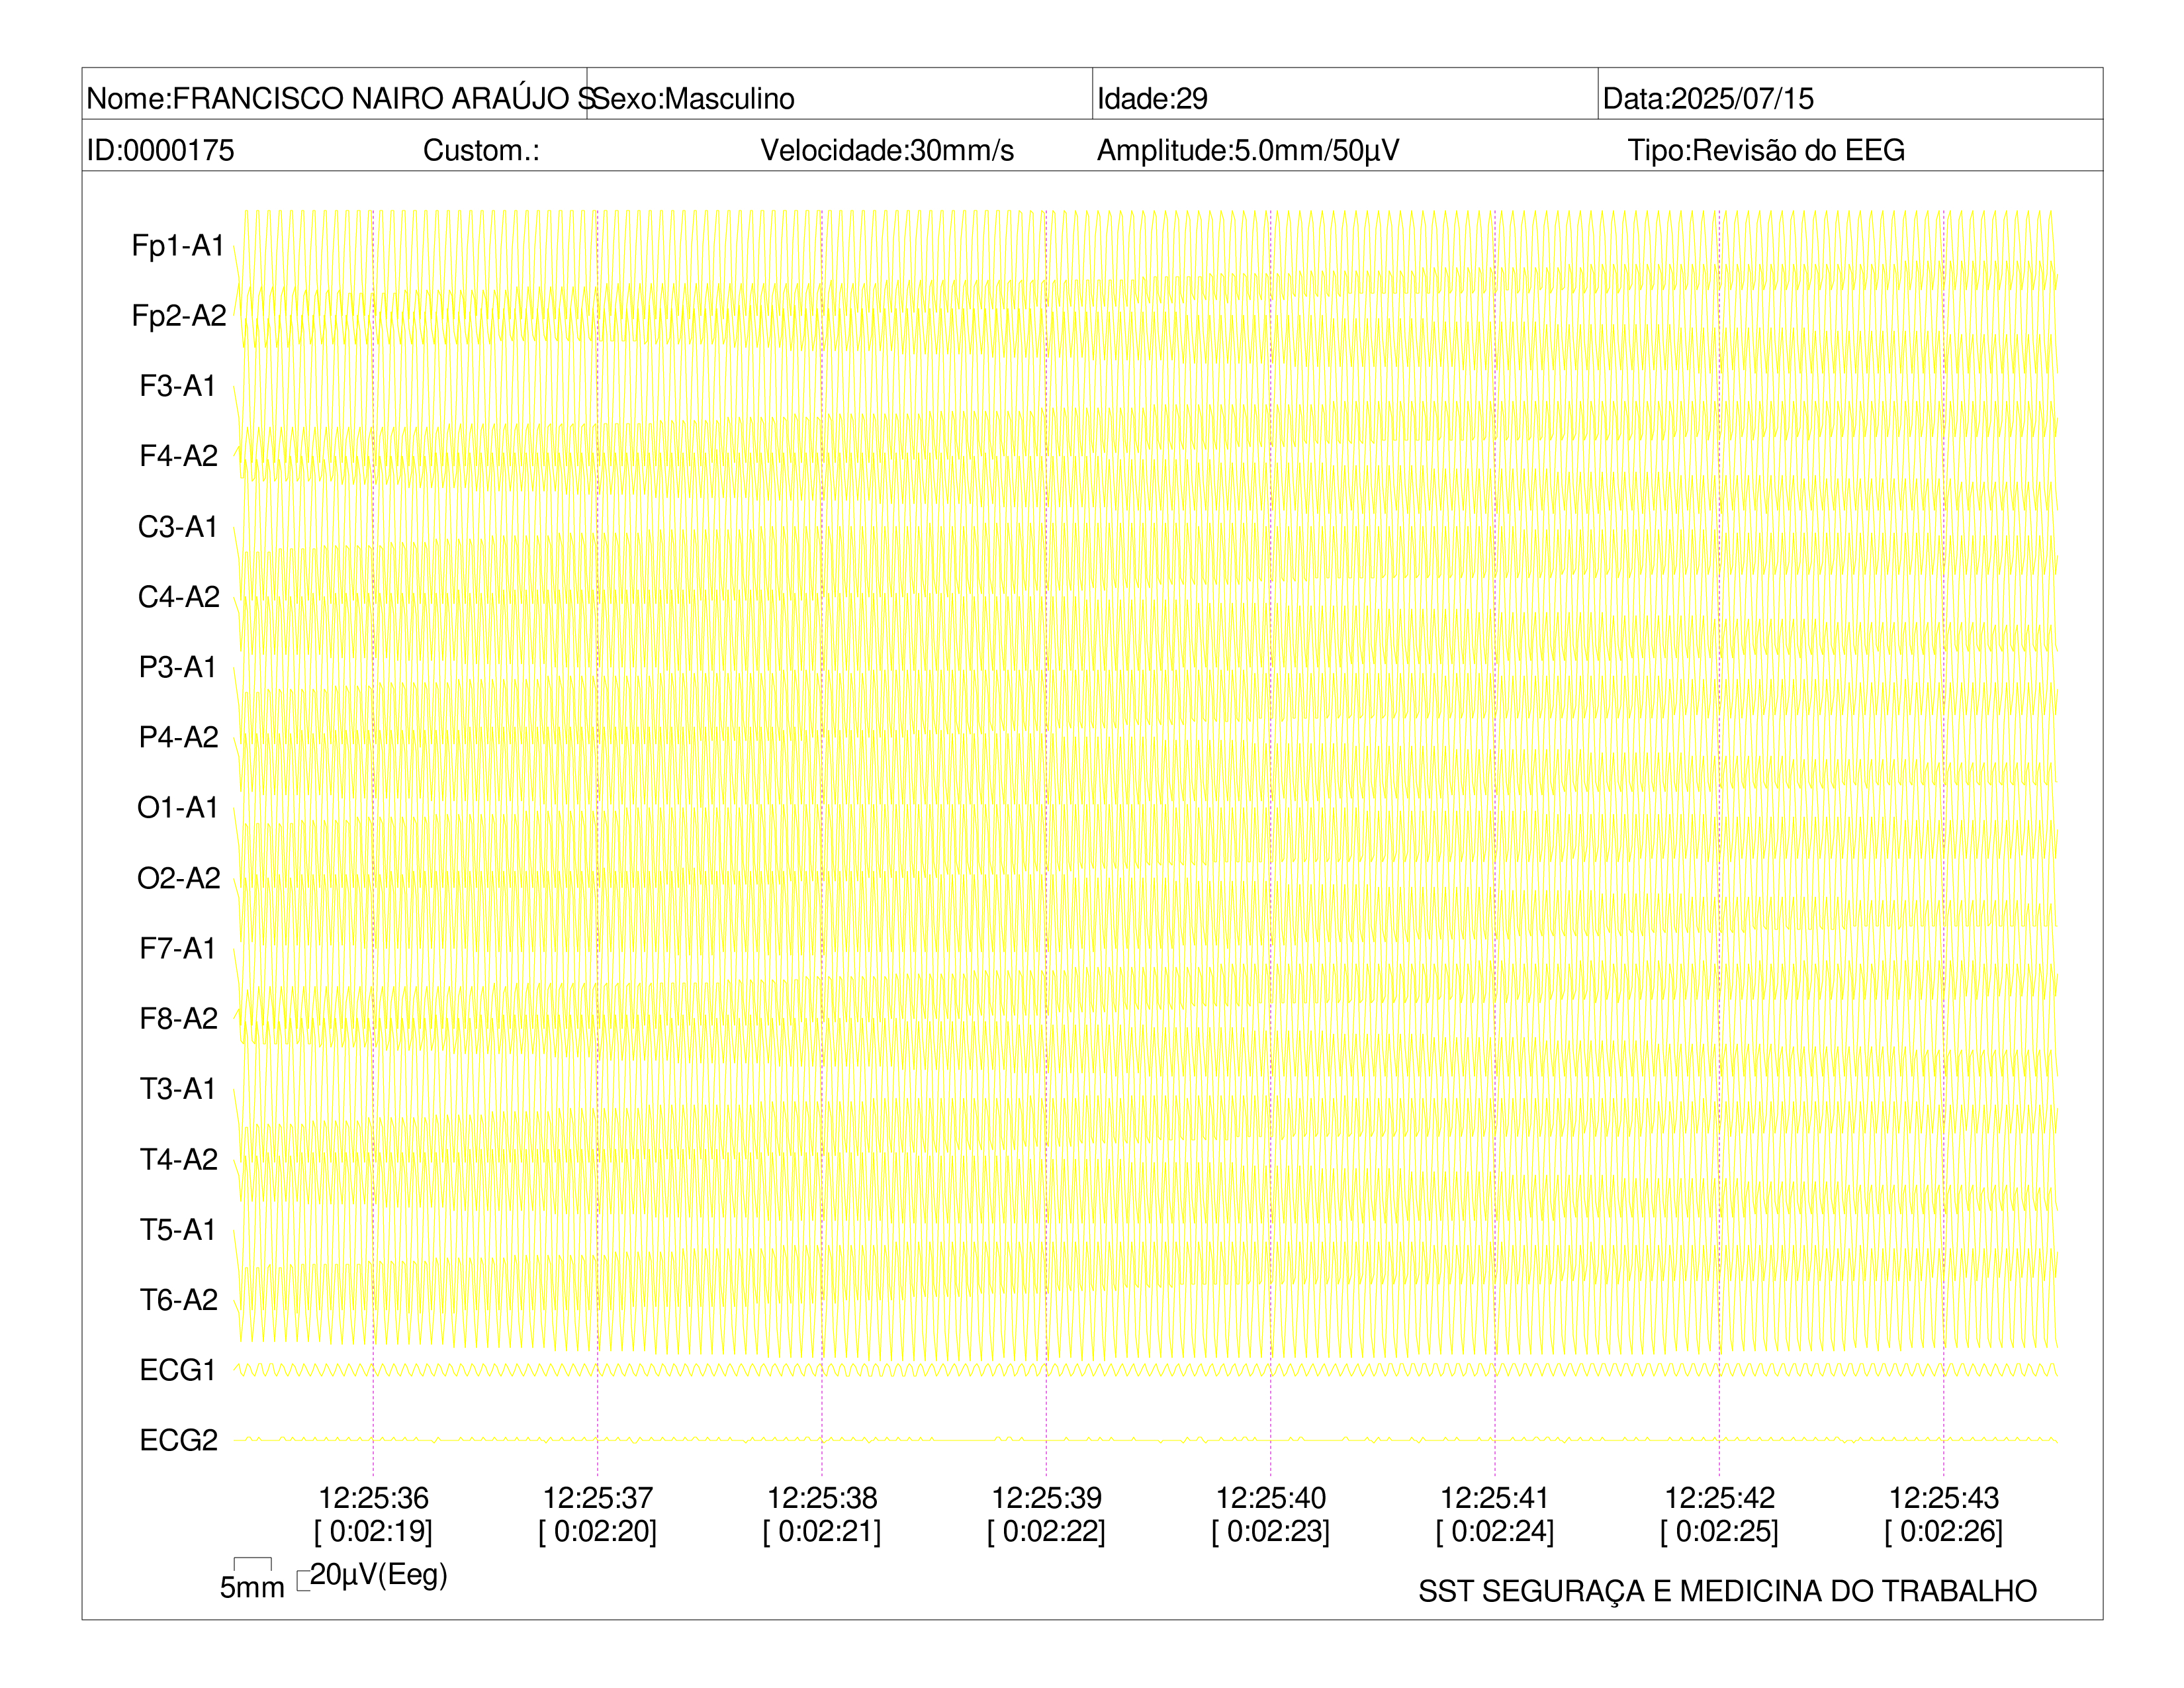Select the 'ID:0000175' text
The image size is (2184, 1688).
[x=161, y=151]
